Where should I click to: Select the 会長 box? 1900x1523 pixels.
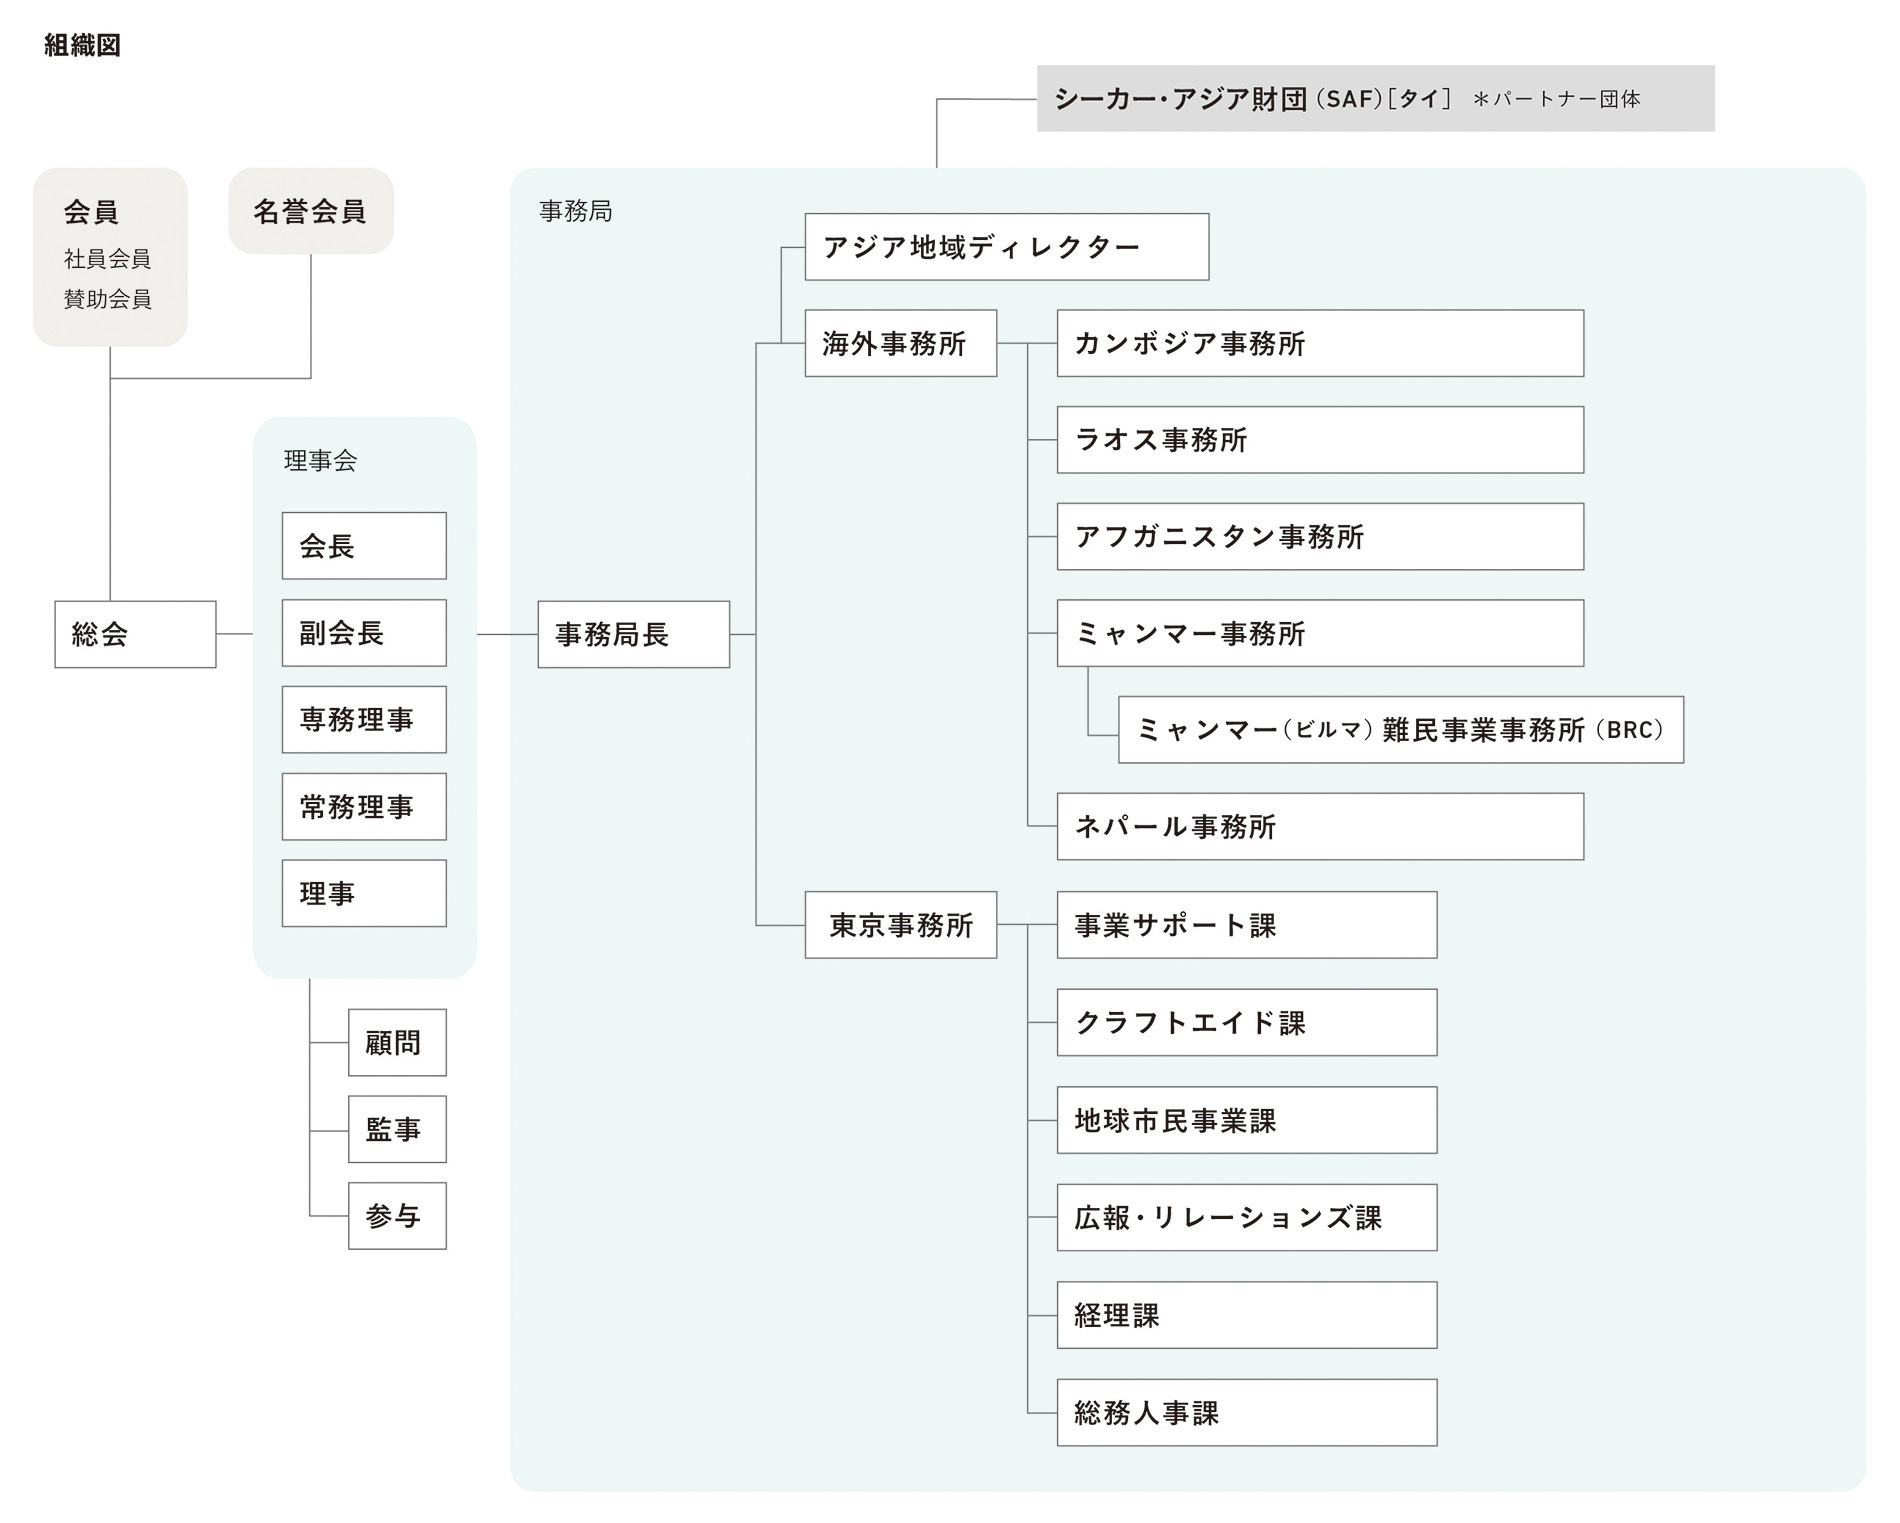point(364,546)
